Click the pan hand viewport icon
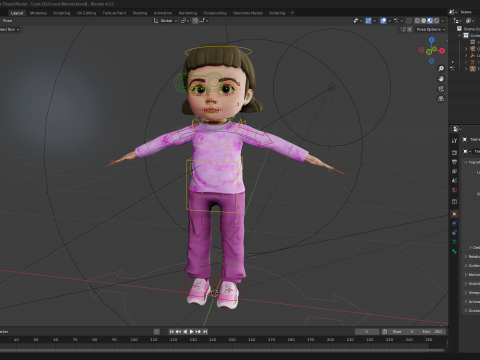Image resolution: width=480 pixels, height=360 pixels. [x=441, y=79]
